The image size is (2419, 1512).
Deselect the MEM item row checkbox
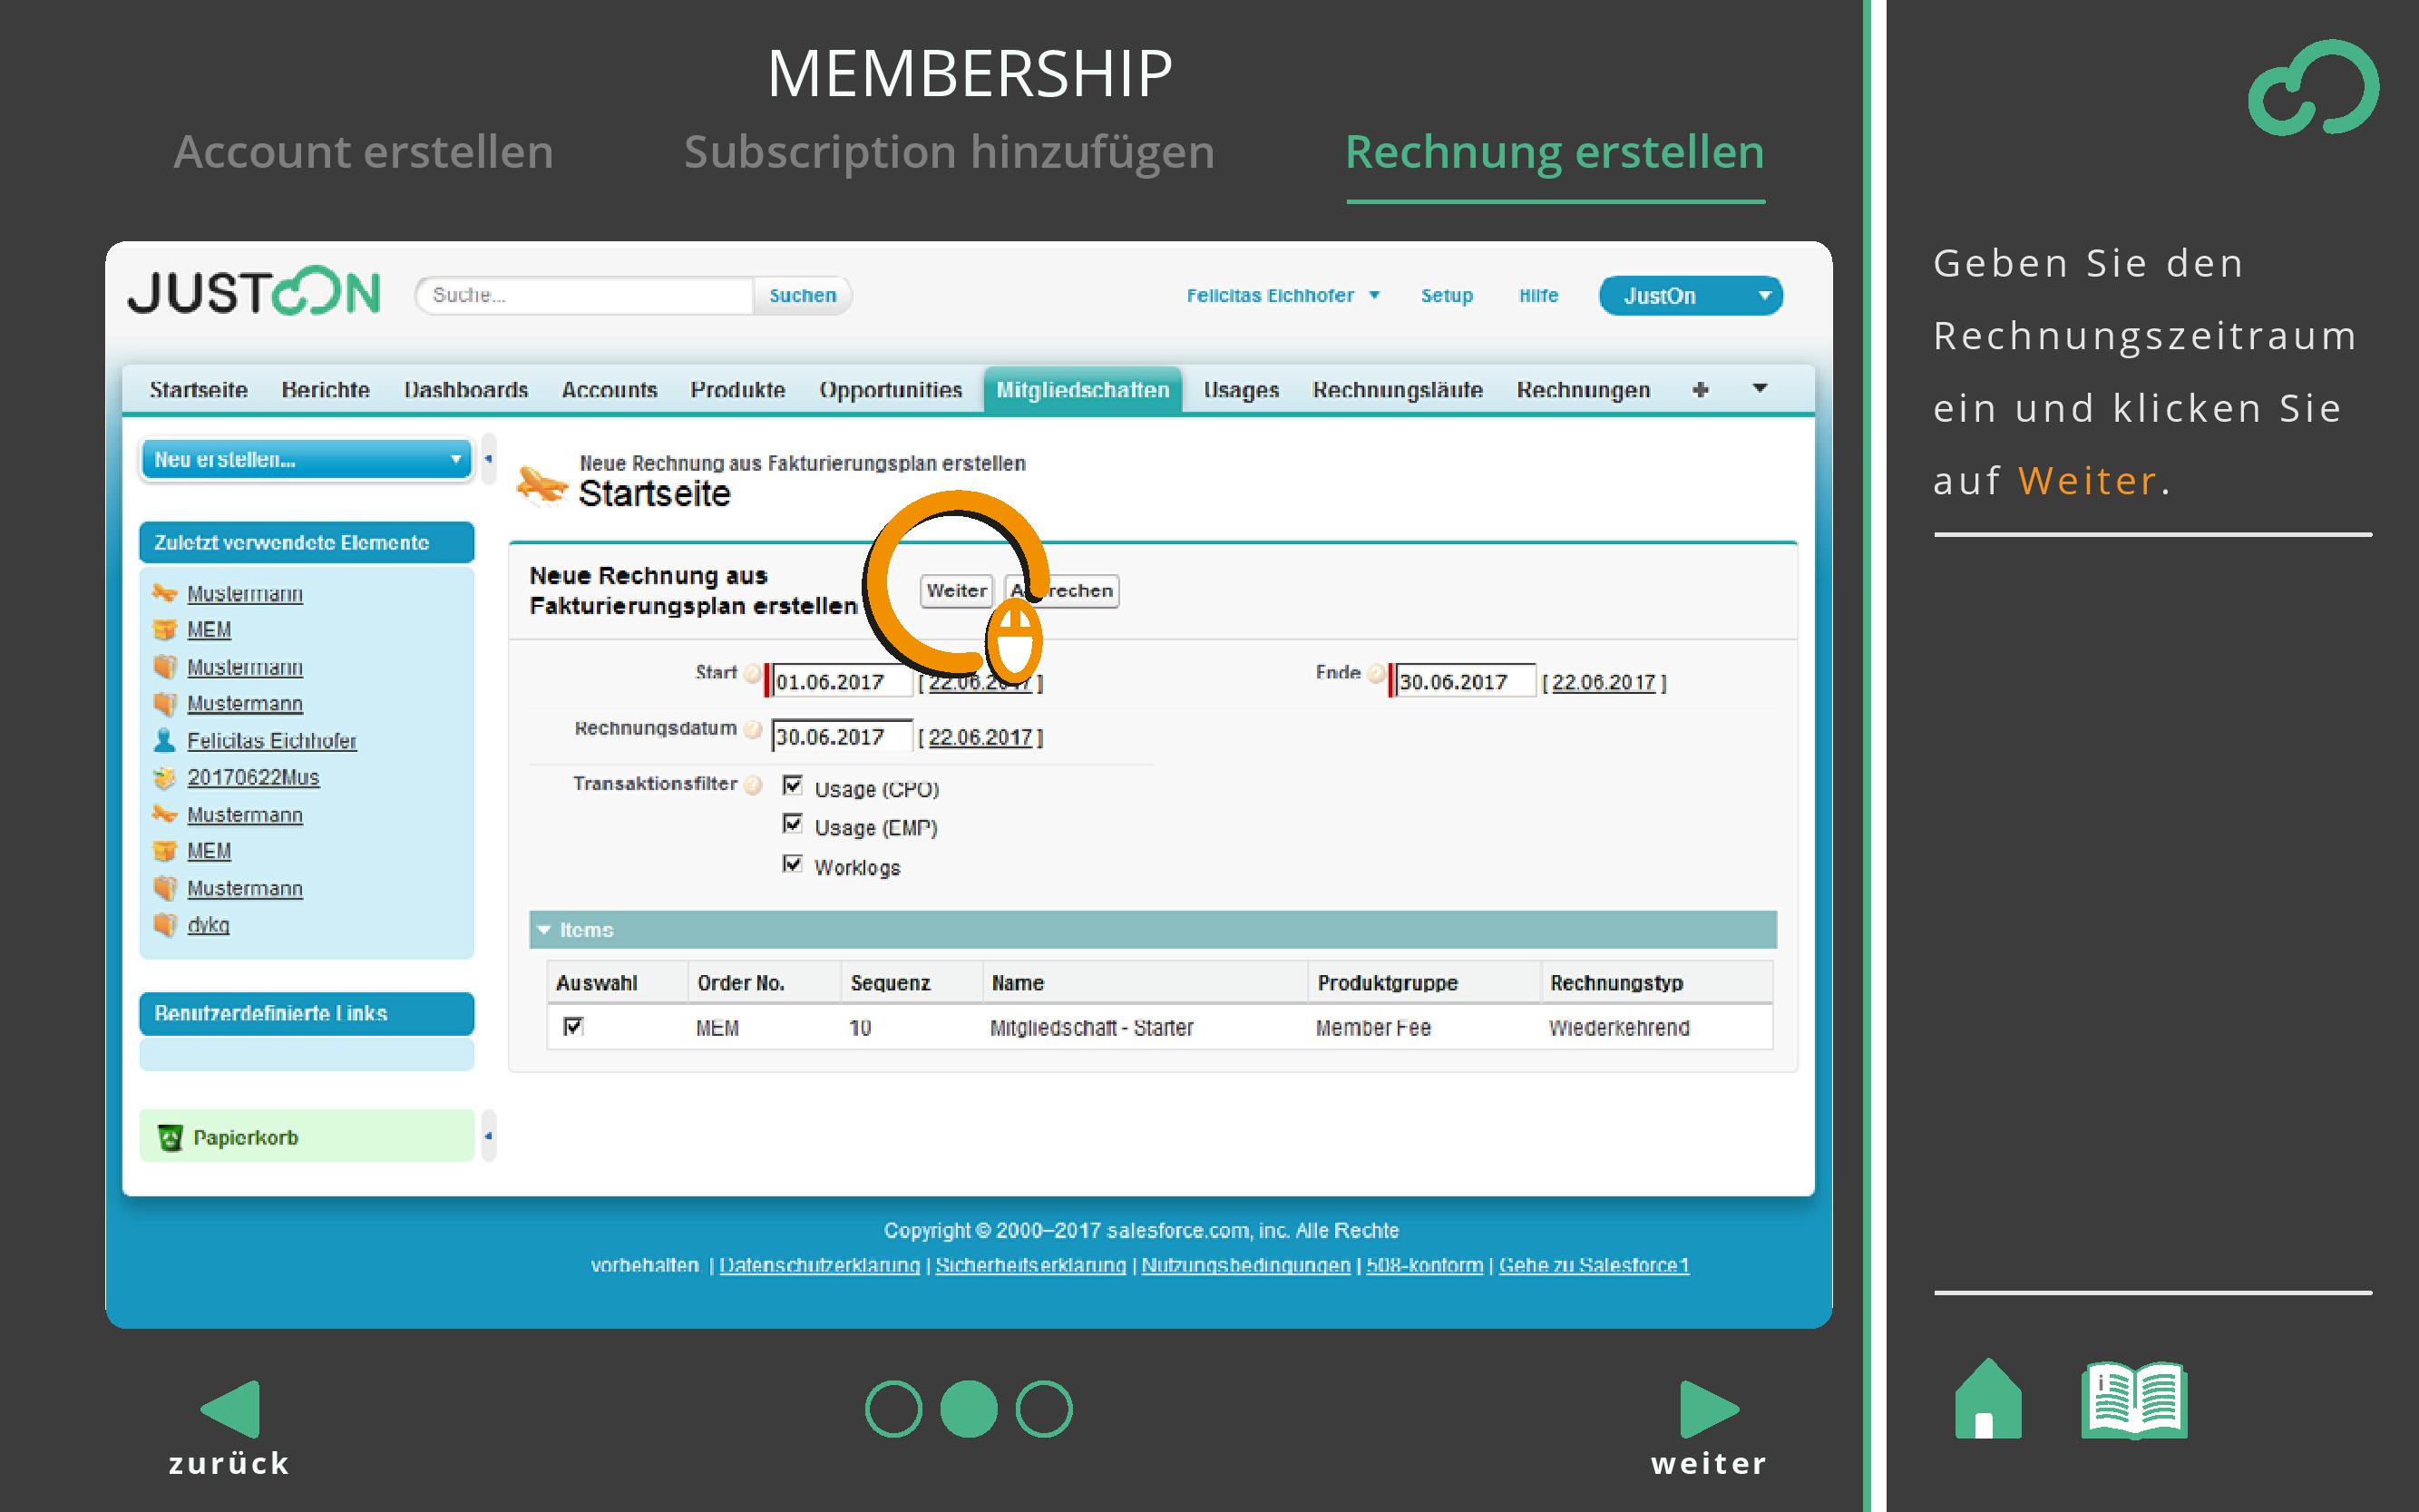tap(573, 1026)
